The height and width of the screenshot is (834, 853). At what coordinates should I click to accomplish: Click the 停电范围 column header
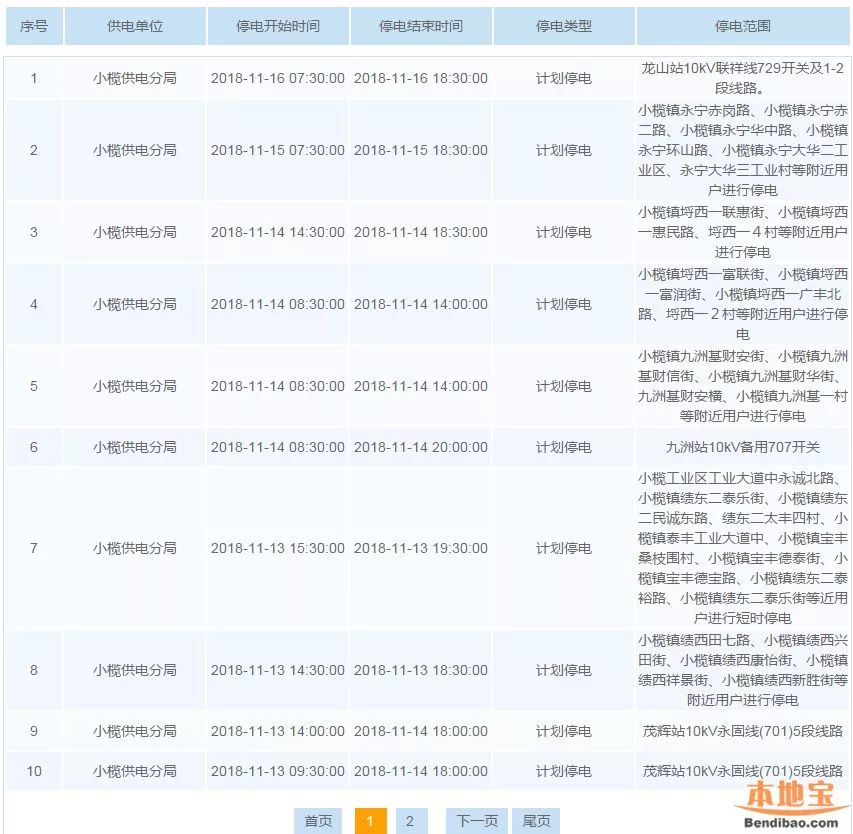pos(743,26)
